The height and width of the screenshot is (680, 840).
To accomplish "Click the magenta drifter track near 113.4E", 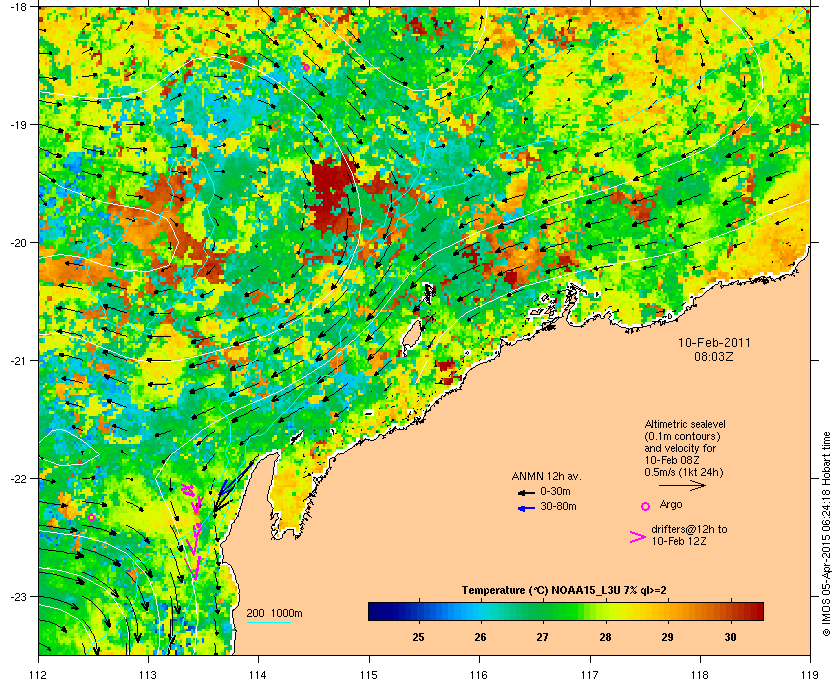I will point(194,530).
